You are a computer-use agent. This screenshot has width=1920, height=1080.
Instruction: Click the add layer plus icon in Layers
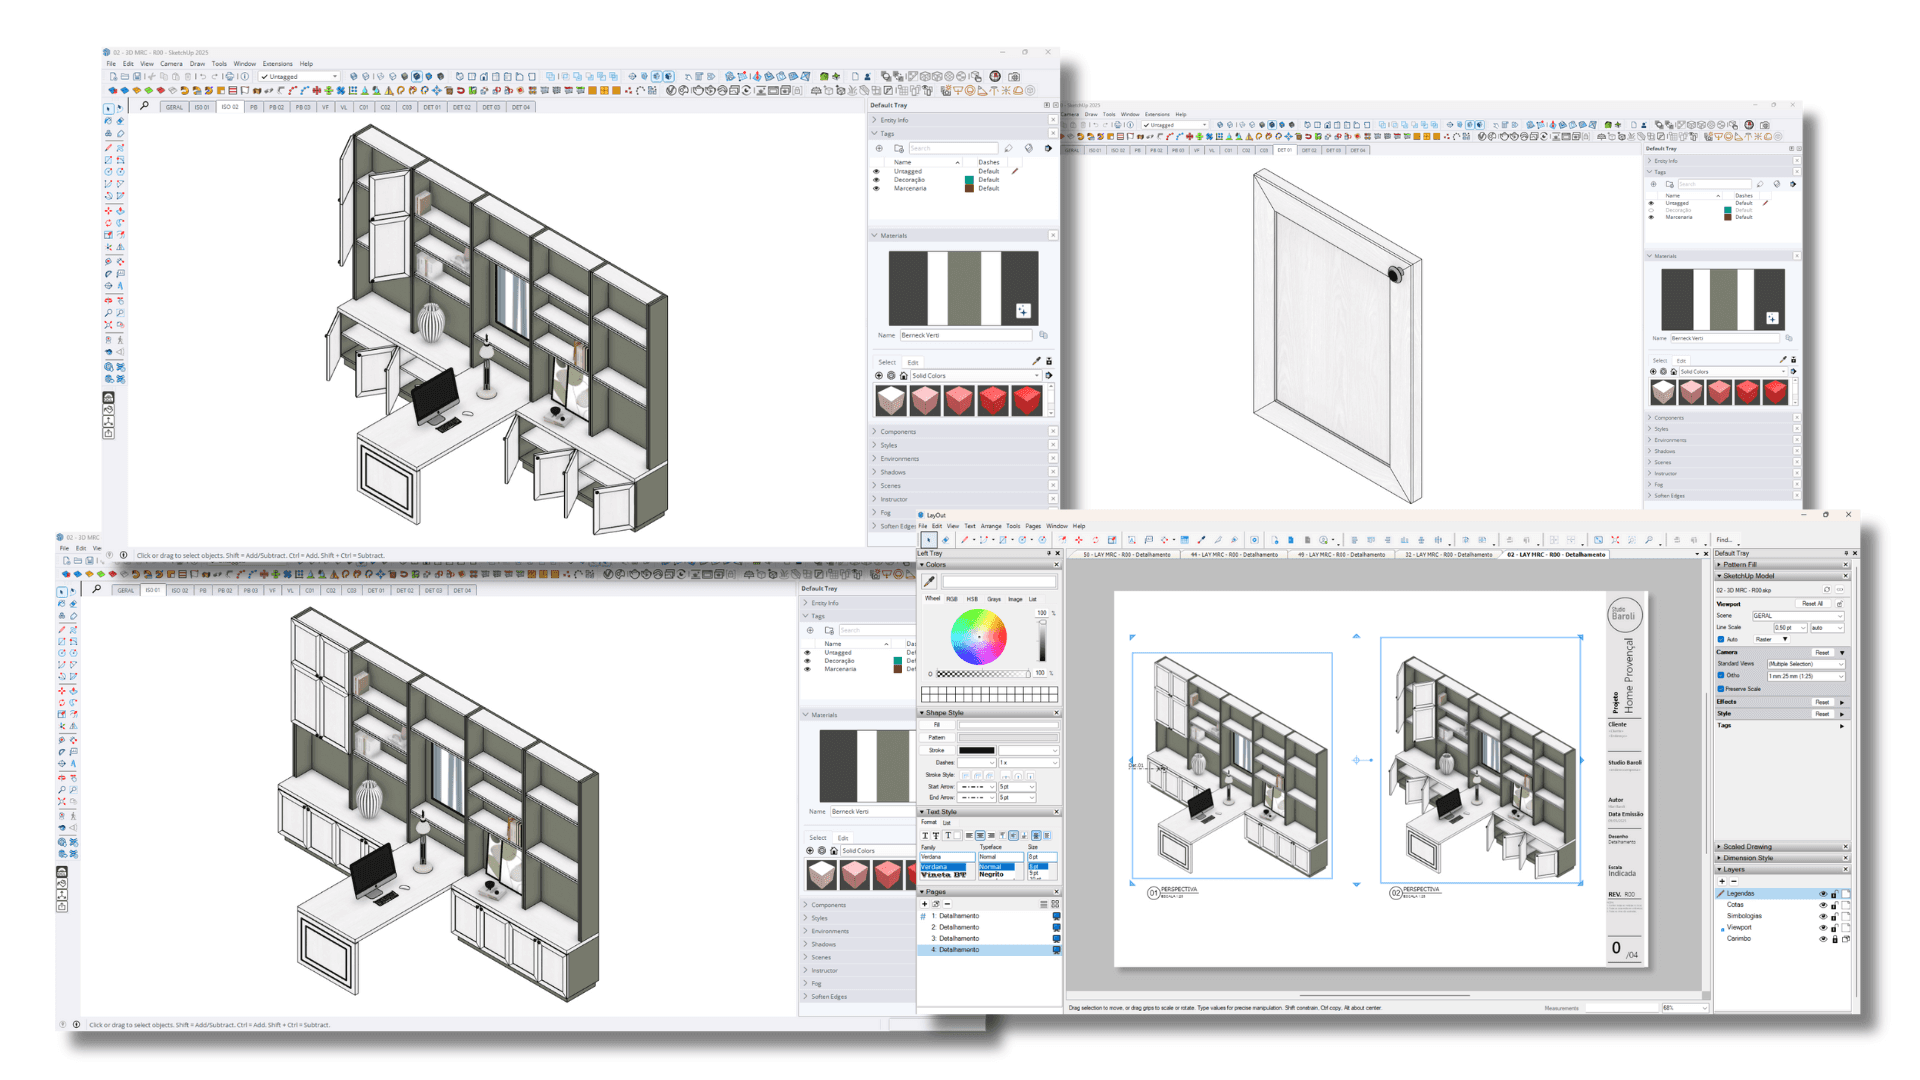click(x=1723, y=881)
